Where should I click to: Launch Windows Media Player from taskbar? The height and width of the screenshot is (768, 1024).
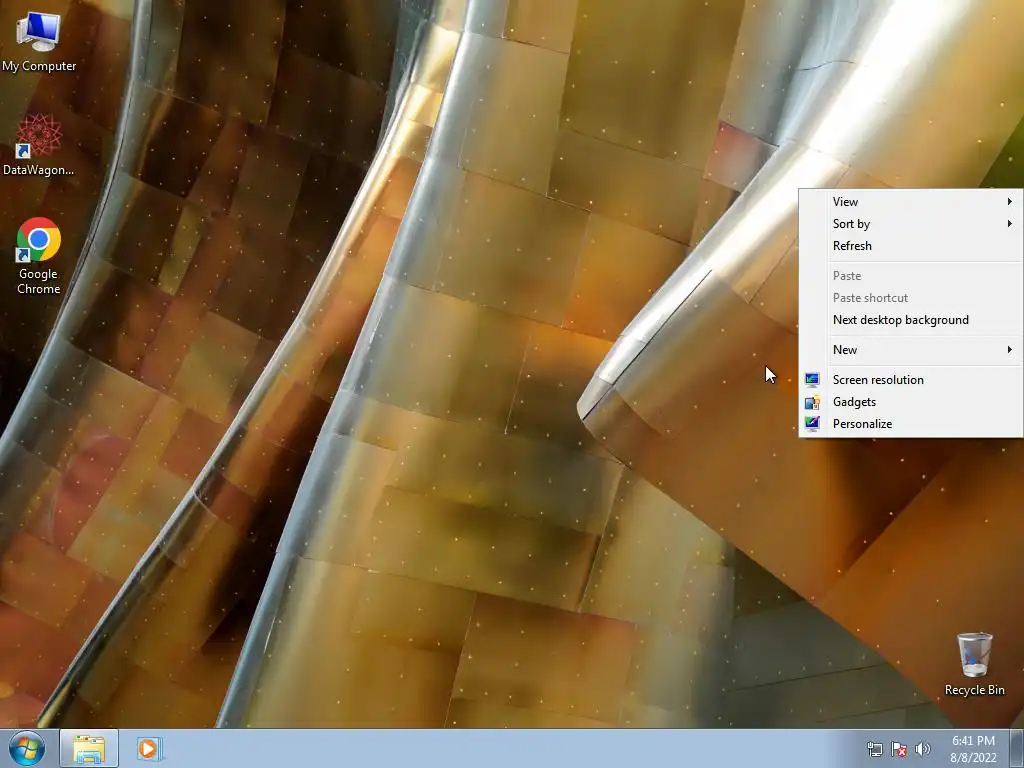[148, 748]
